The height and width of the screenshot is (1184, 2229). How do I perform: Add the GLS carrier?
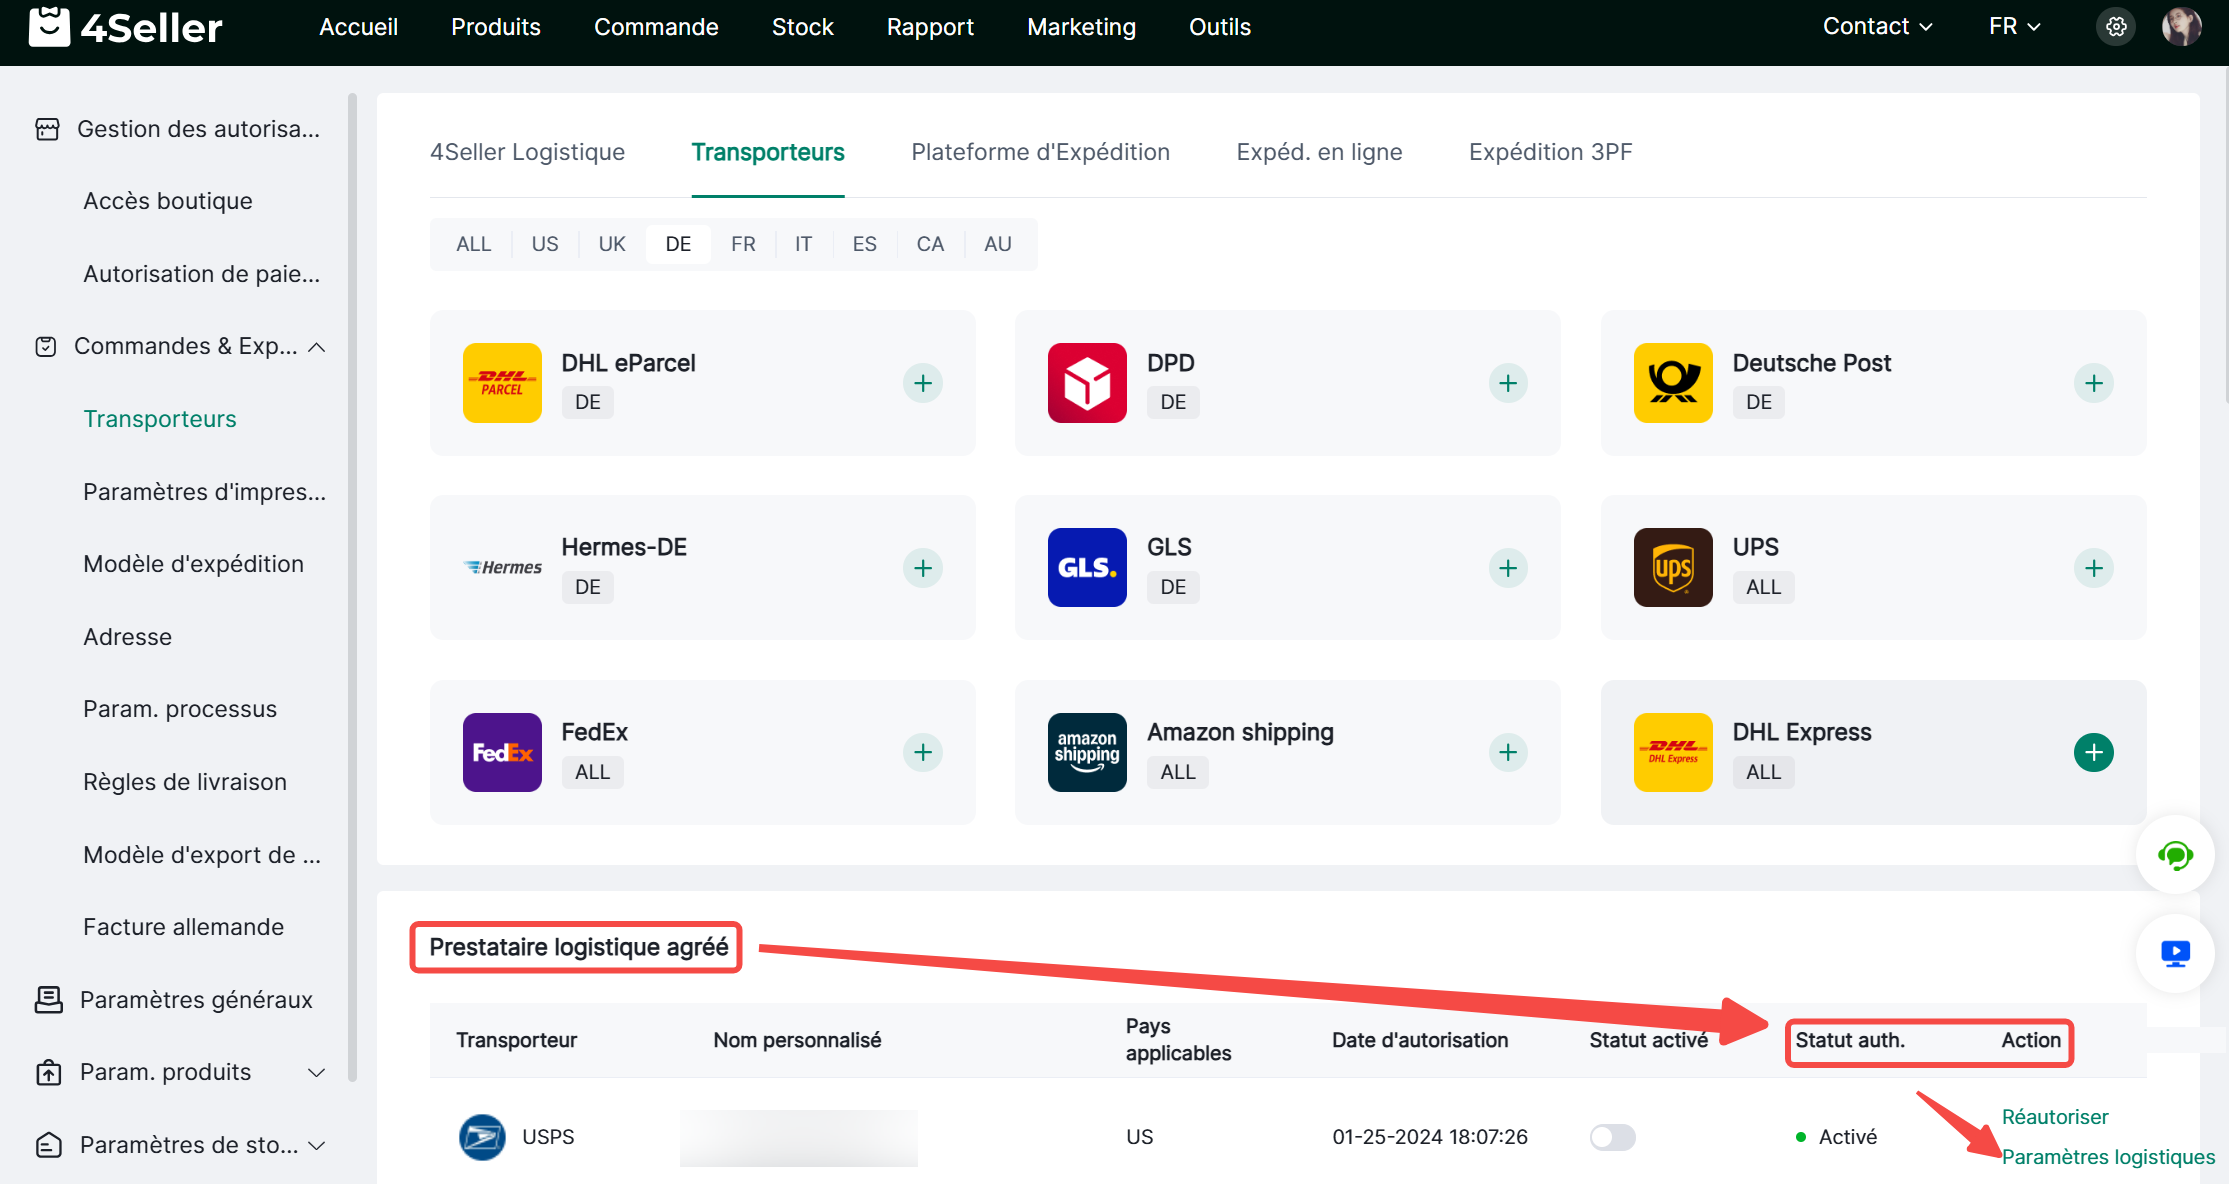(x=1507, y=568)
